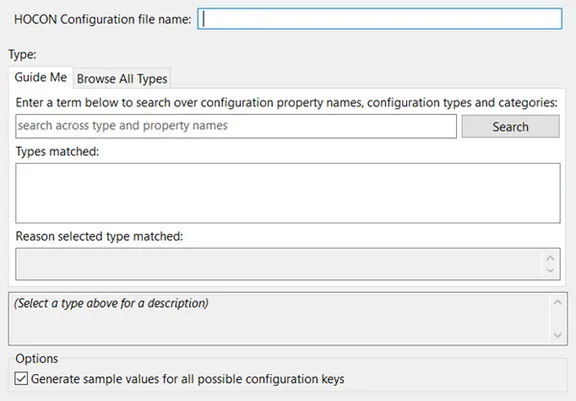Click the 'Types matched:' label
576x401 pixels.
pyautogui.click(x=57, y=151)
